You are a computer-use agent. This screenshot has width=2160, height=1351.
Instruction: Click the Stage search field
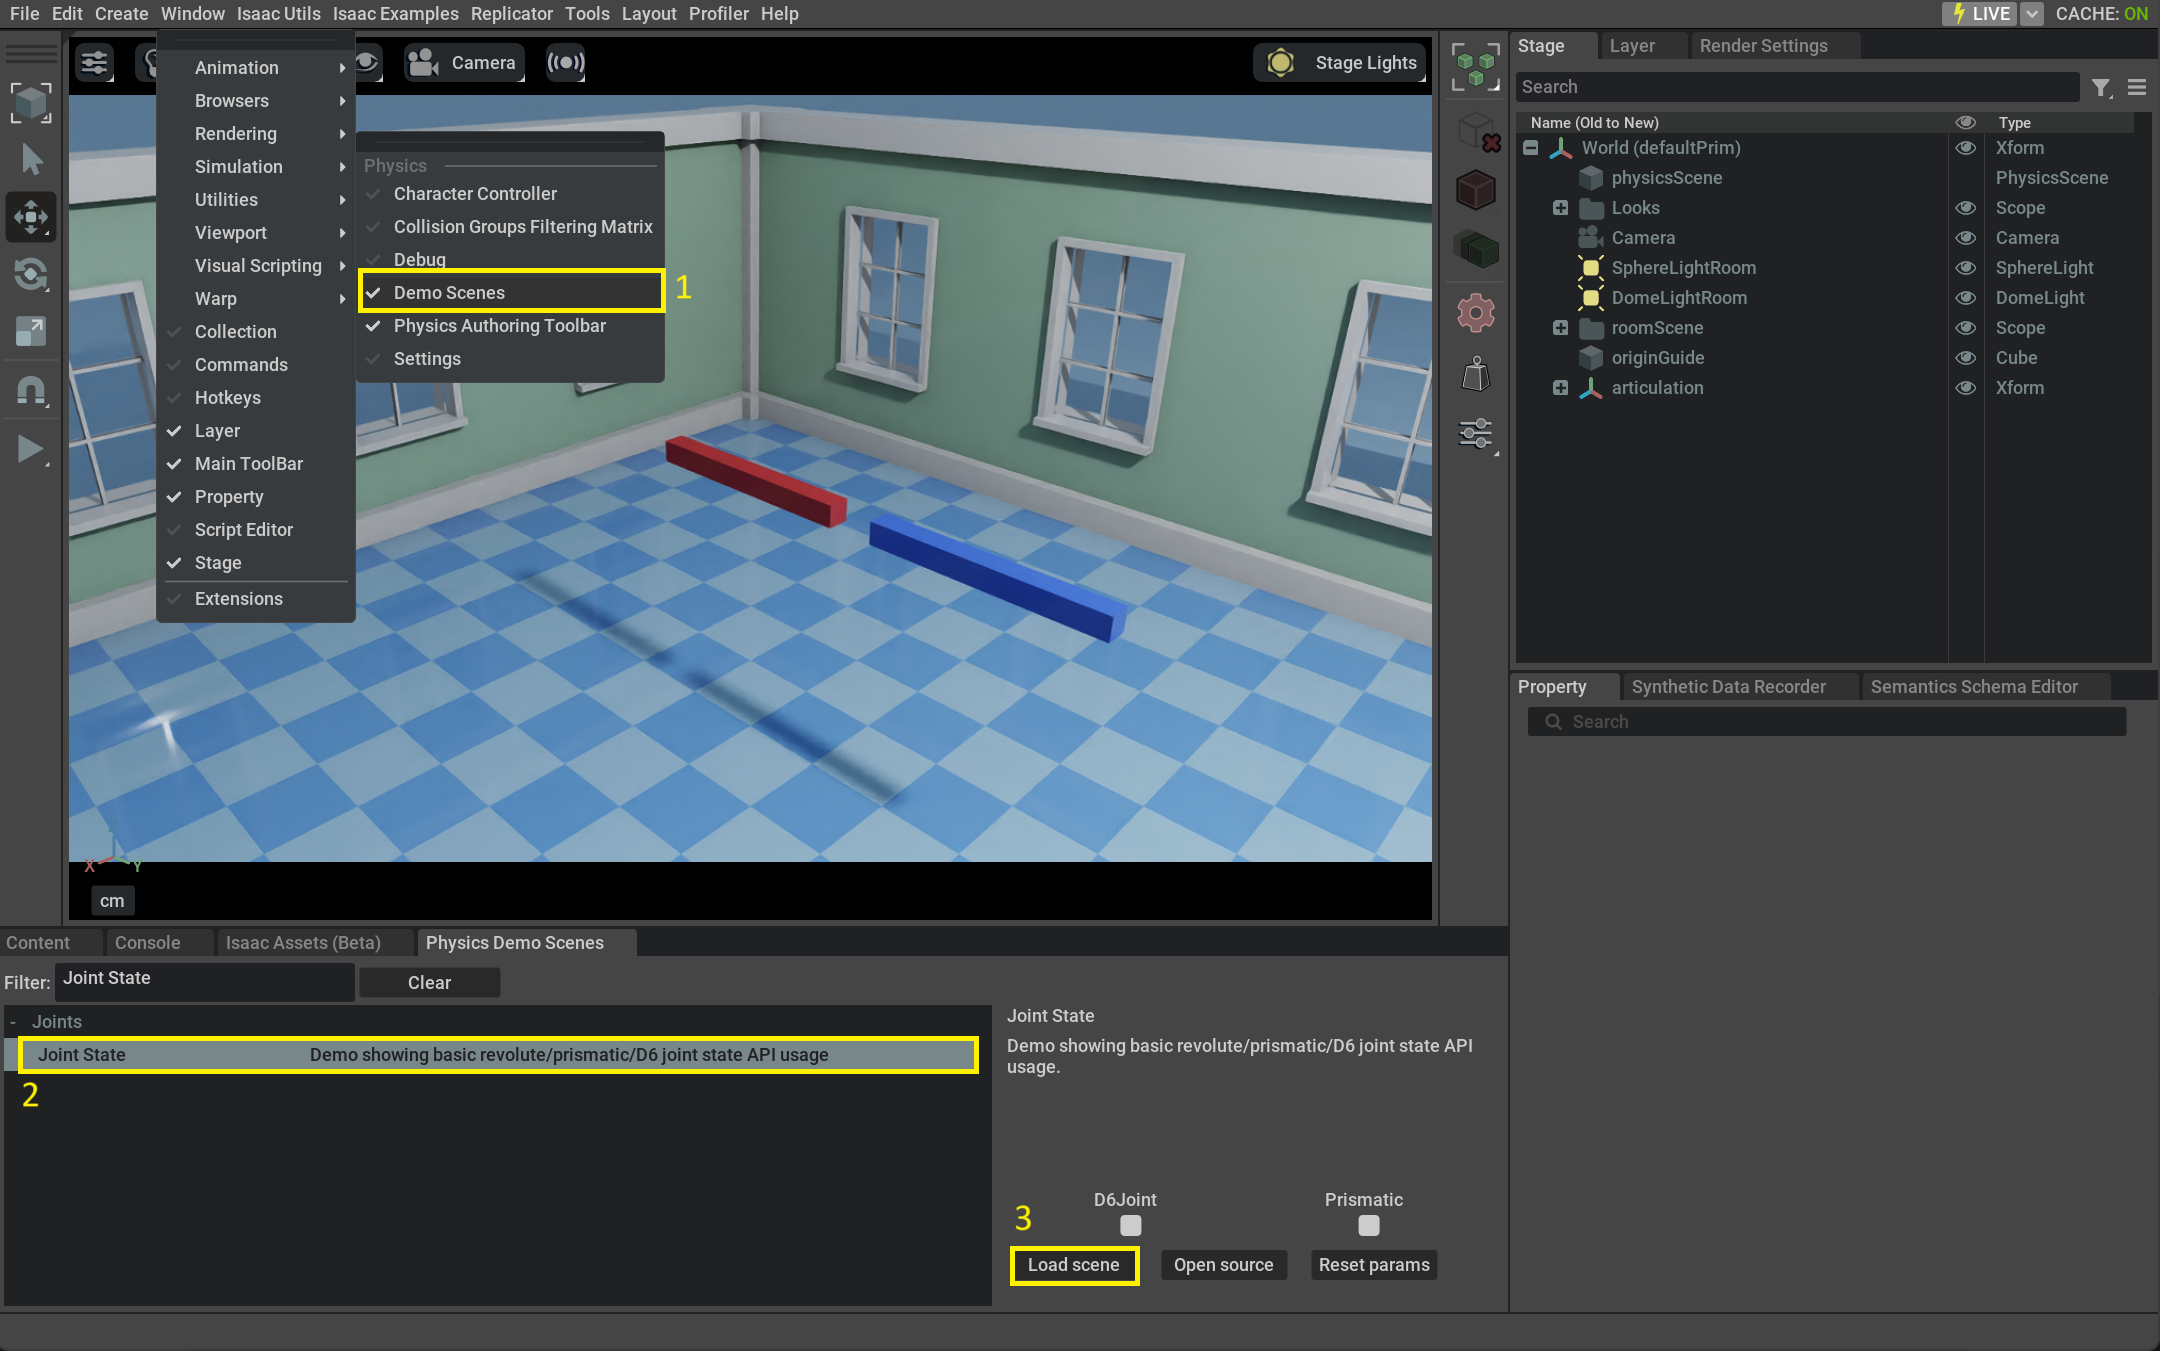click(1797, 87)
